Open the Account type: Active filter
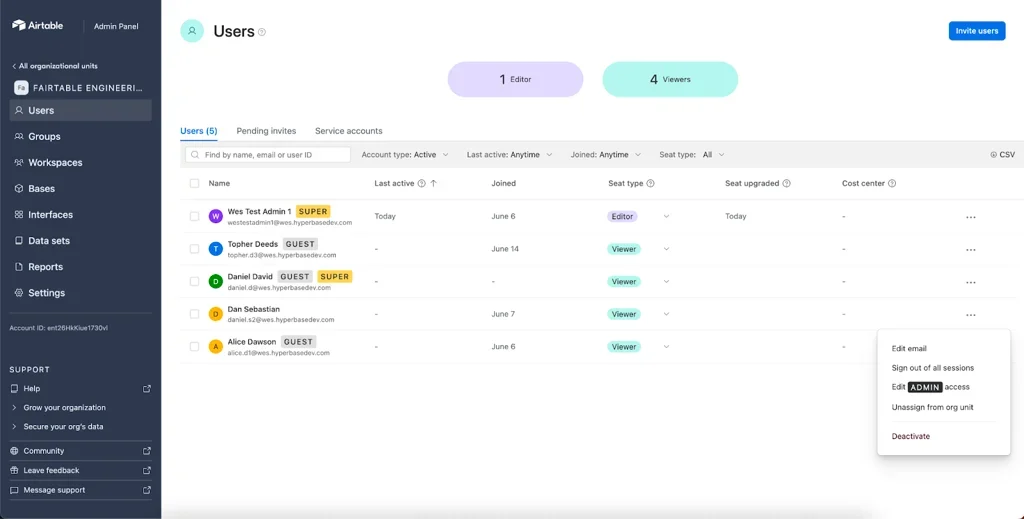Viewport: 1024px width, 519px height. (x=405, y=155)
